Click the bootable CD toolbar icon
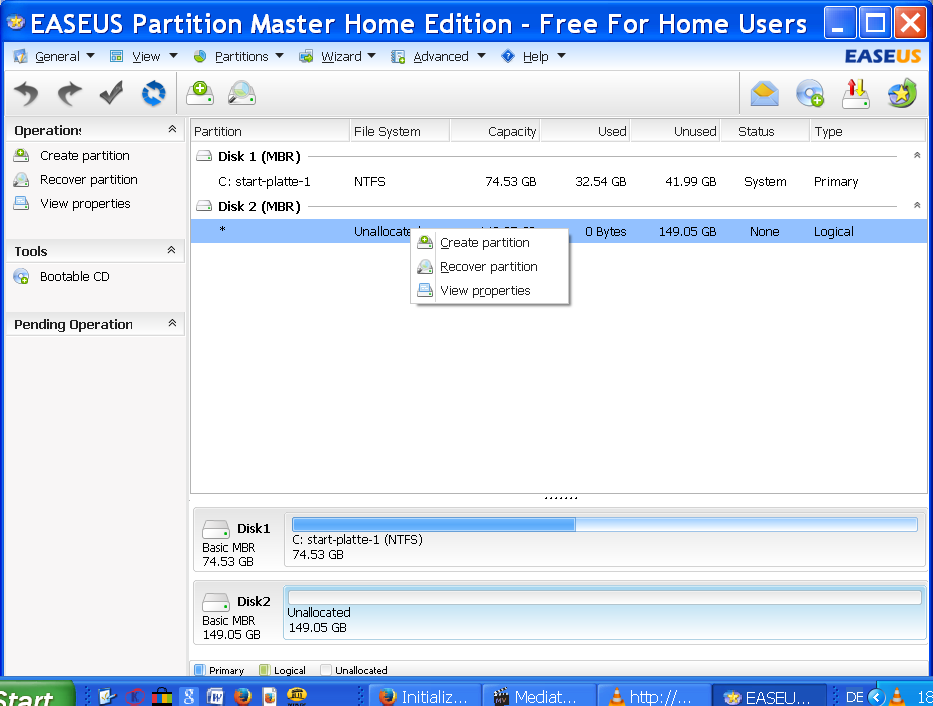This screenshot has width=933, height=706. [810, 93]
